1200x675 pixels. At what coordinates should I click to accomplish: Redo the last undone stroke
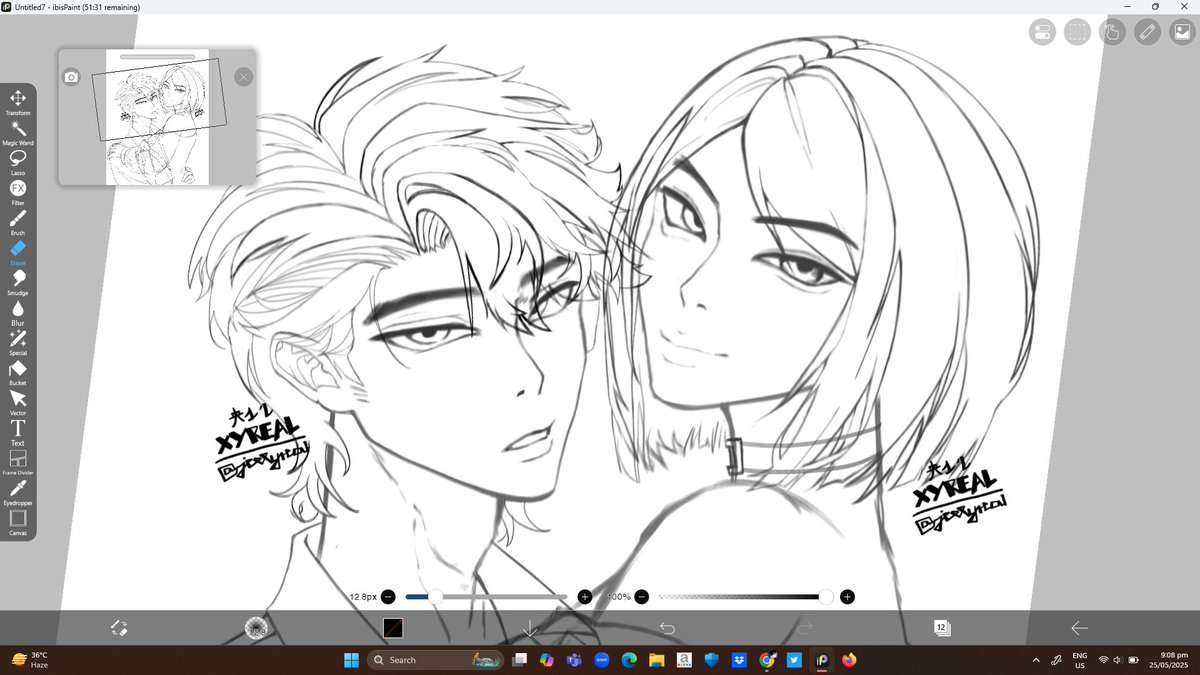click(805, 628)
